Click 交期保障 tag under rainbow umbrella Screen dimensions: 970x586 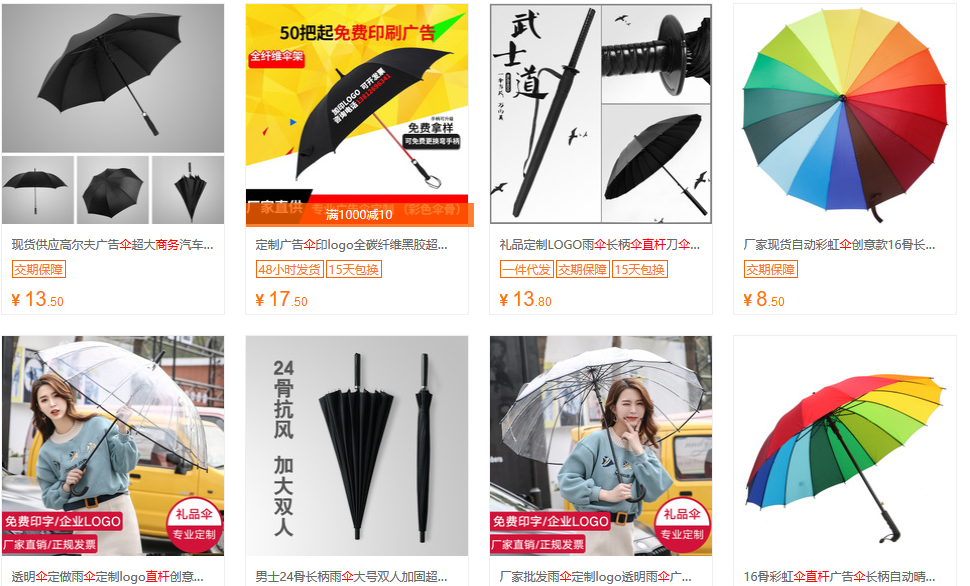770,269
